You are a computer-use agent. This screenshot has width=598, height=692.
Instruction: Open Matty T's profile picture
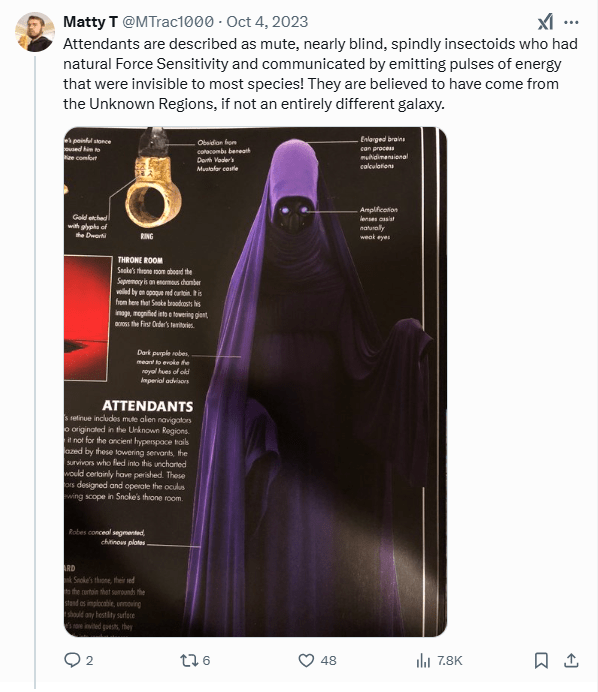coord(35,32)
